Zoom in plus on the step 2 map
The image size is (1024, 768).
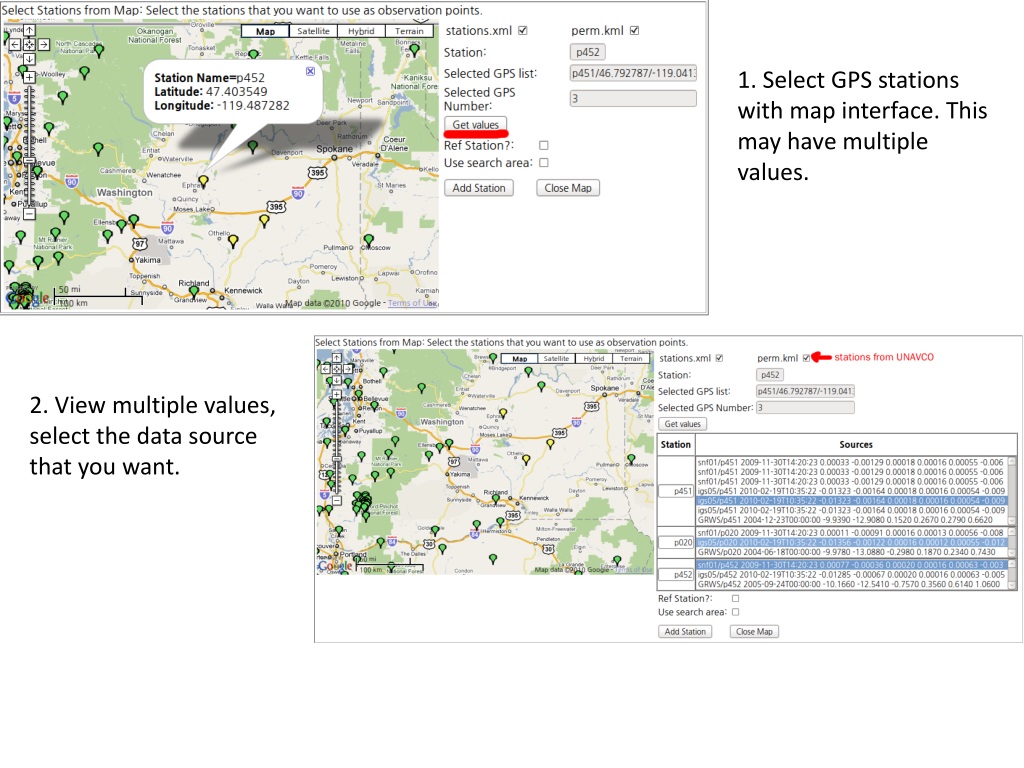point(336,394)
